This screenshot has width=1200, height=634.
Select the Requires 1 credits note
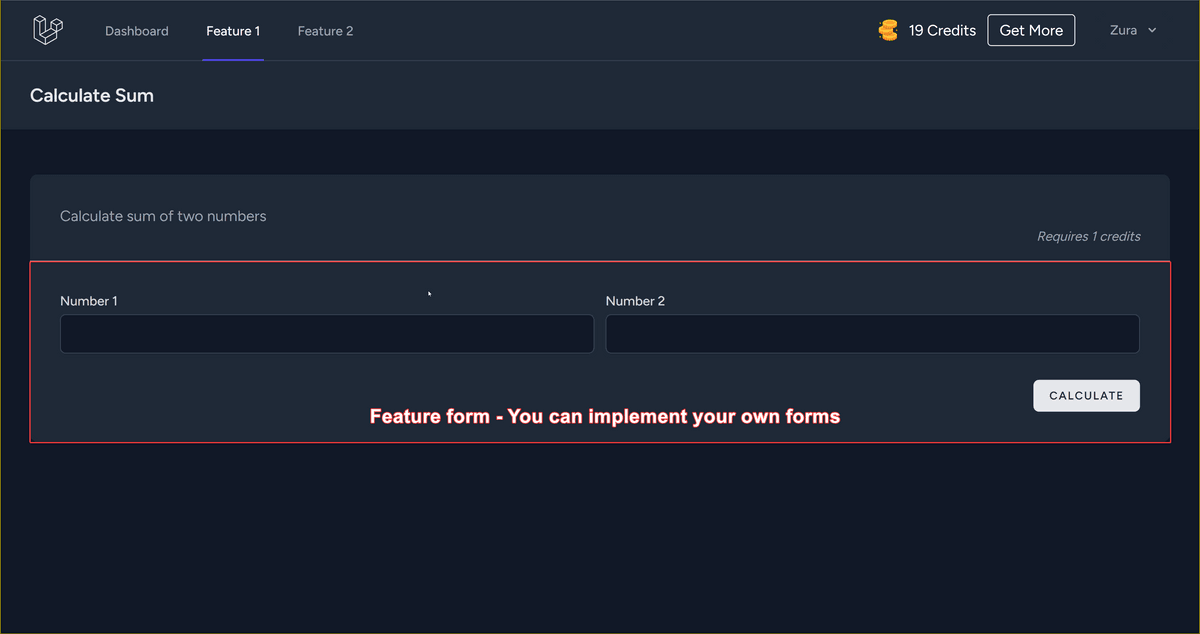(x=1088, y=237)
